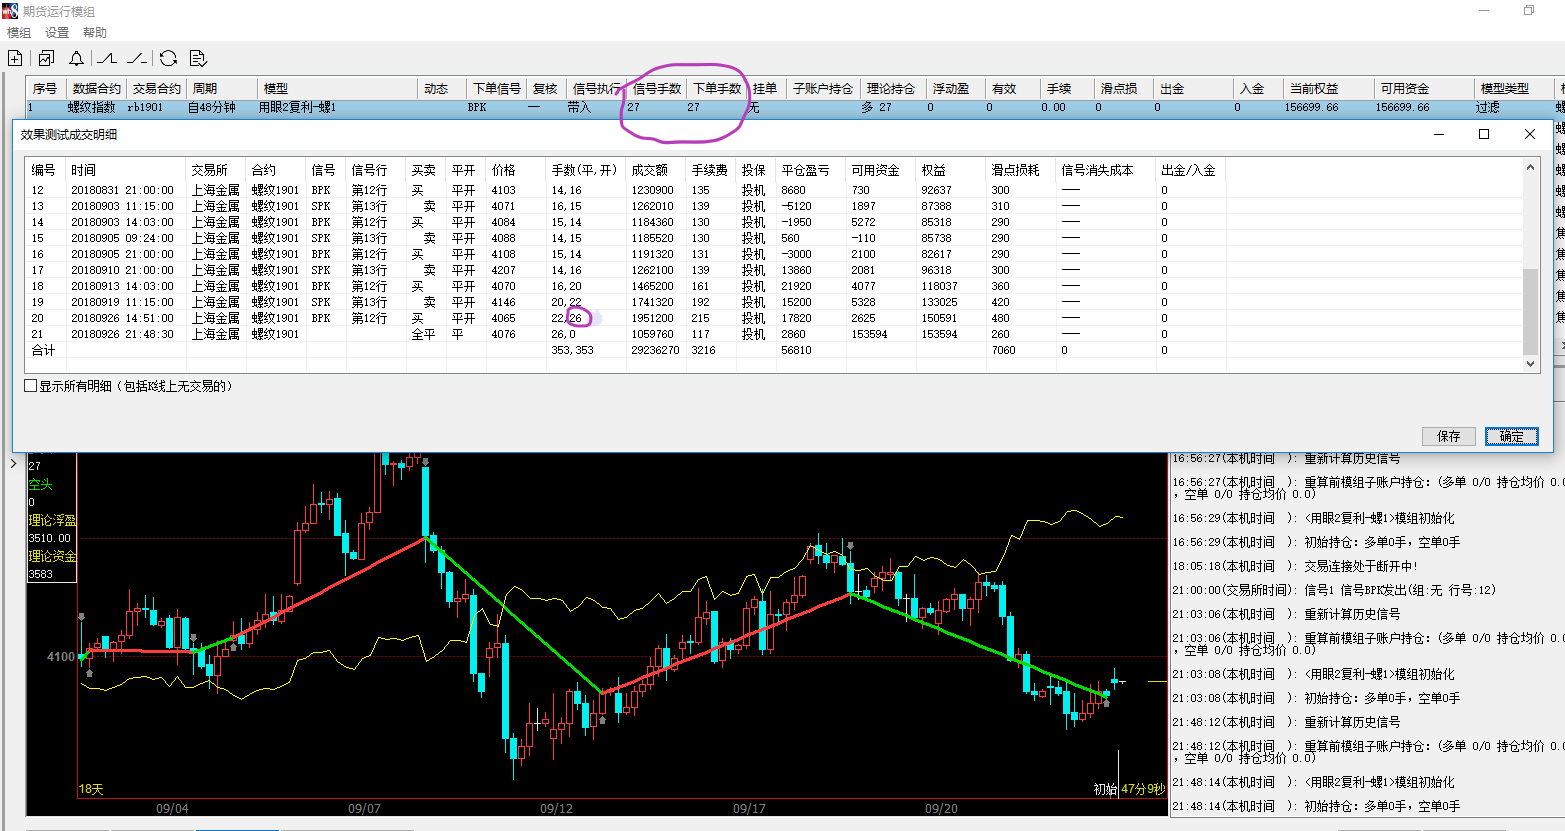This screenshot has width=1565, height=831.
Task: Click the vertical scrollbar thumb in the details table
Action: 1530,310
